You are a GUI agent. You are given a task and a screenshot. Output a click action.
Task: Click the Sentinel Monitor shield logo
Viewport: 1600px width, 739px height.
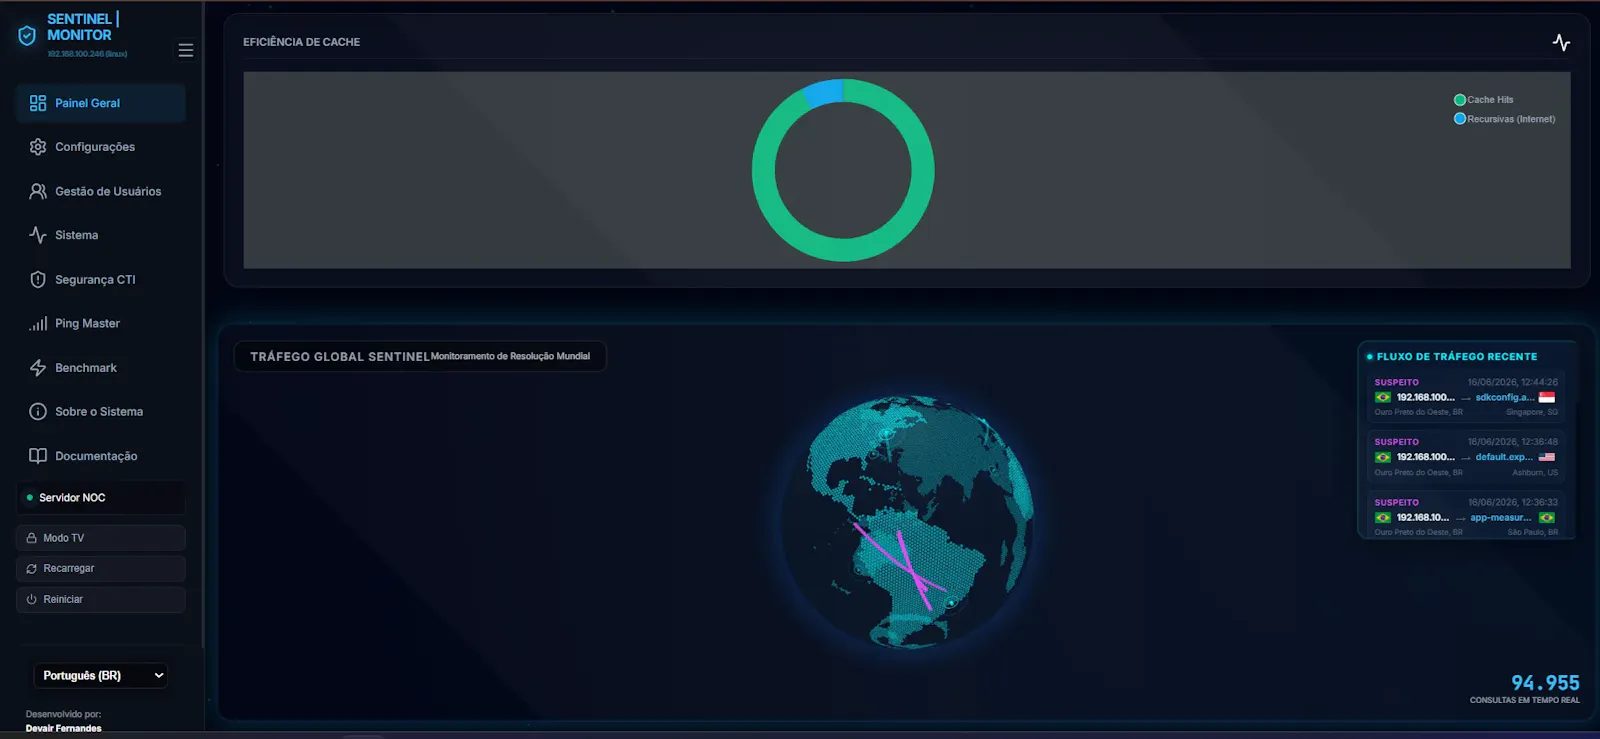27,36
